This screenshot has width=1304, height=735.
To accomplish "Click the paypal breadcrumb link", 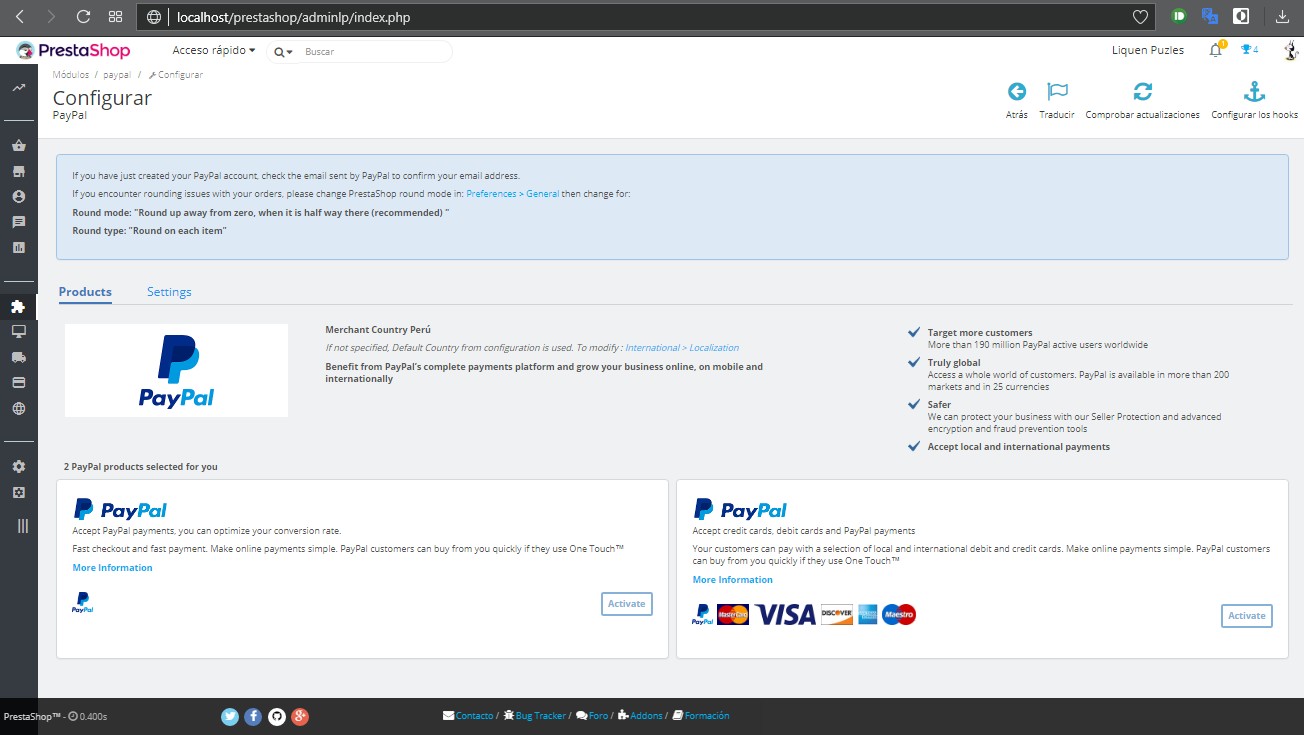I will click(117, 75).
